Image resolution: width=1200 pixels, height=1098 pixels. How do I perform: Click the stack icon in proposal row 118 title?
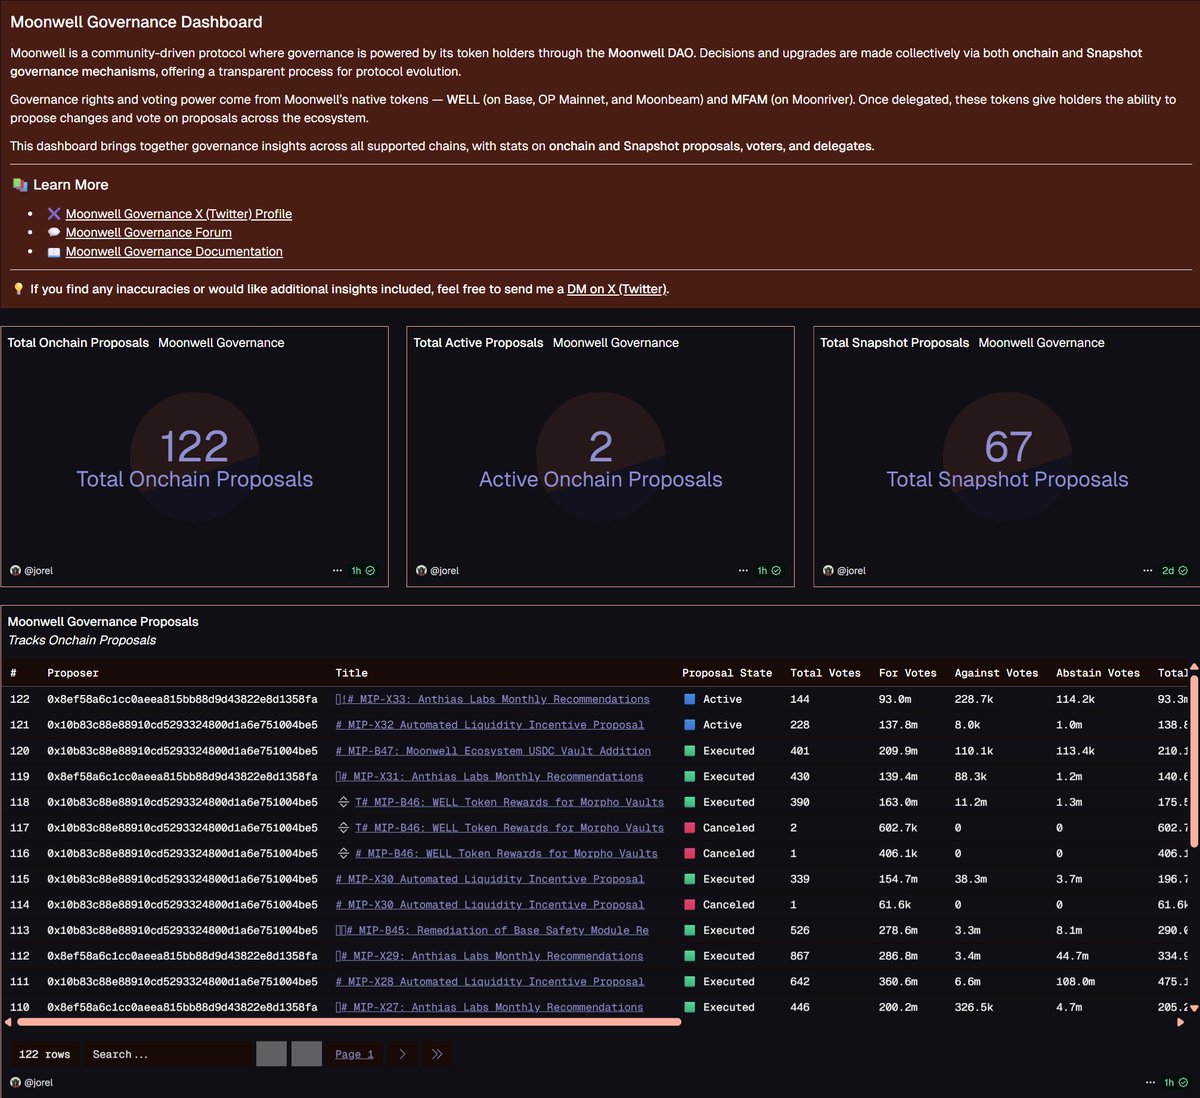tap(343, 802)
